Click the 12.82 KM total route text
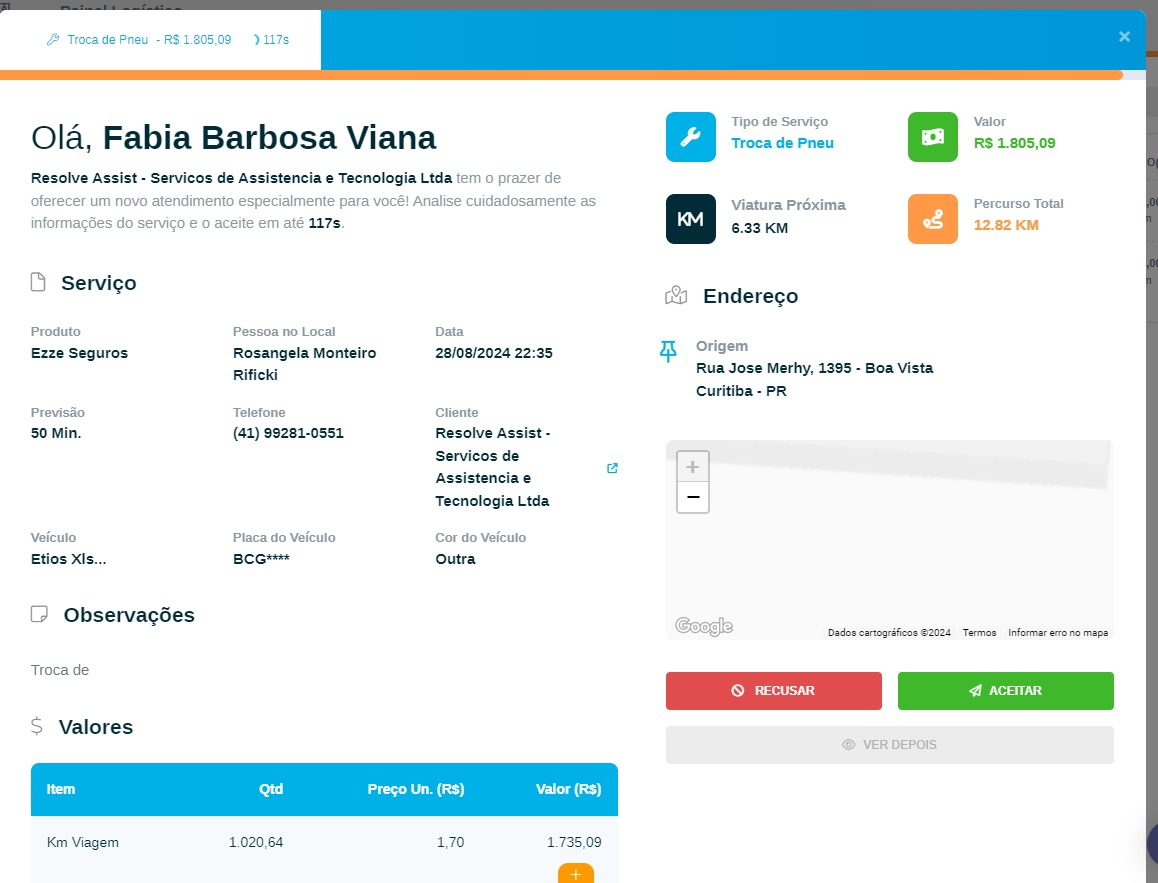Screen dimensions: 1158x883 [1006, 225]
